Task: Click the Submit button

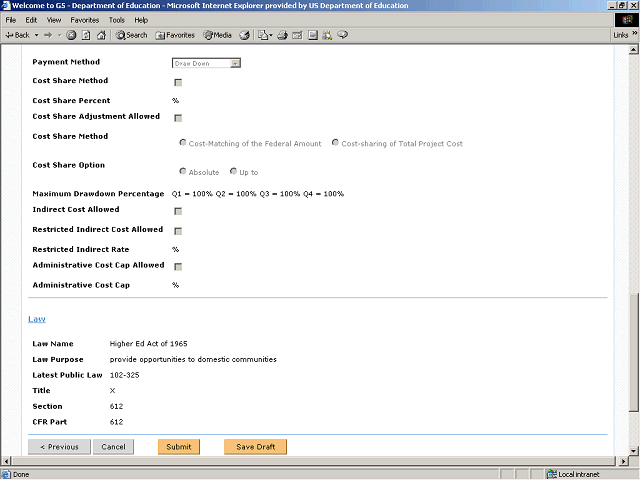Action: tap(179, 447)
